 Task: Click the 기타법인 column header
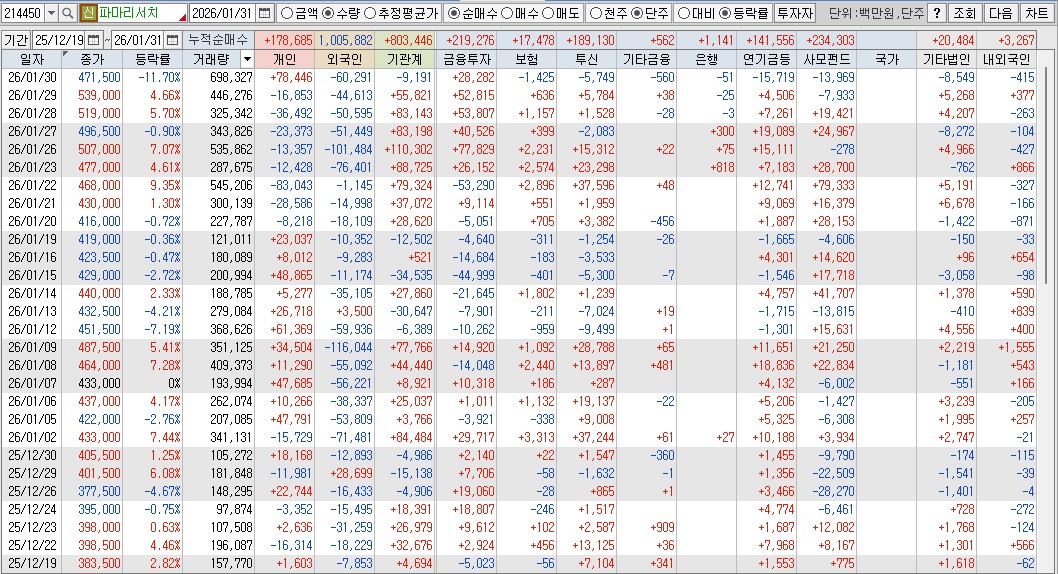[947, 59]
